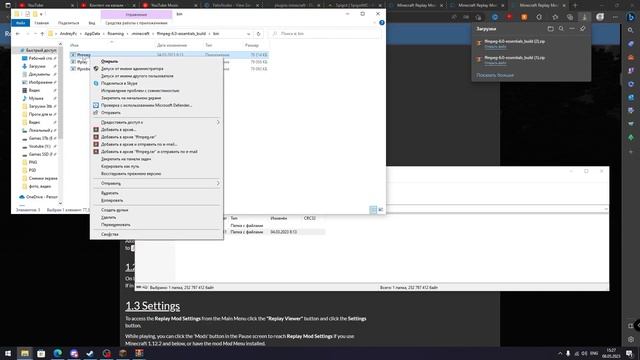
Task: Open the Windows Start menu
Action: coord(8,353)
